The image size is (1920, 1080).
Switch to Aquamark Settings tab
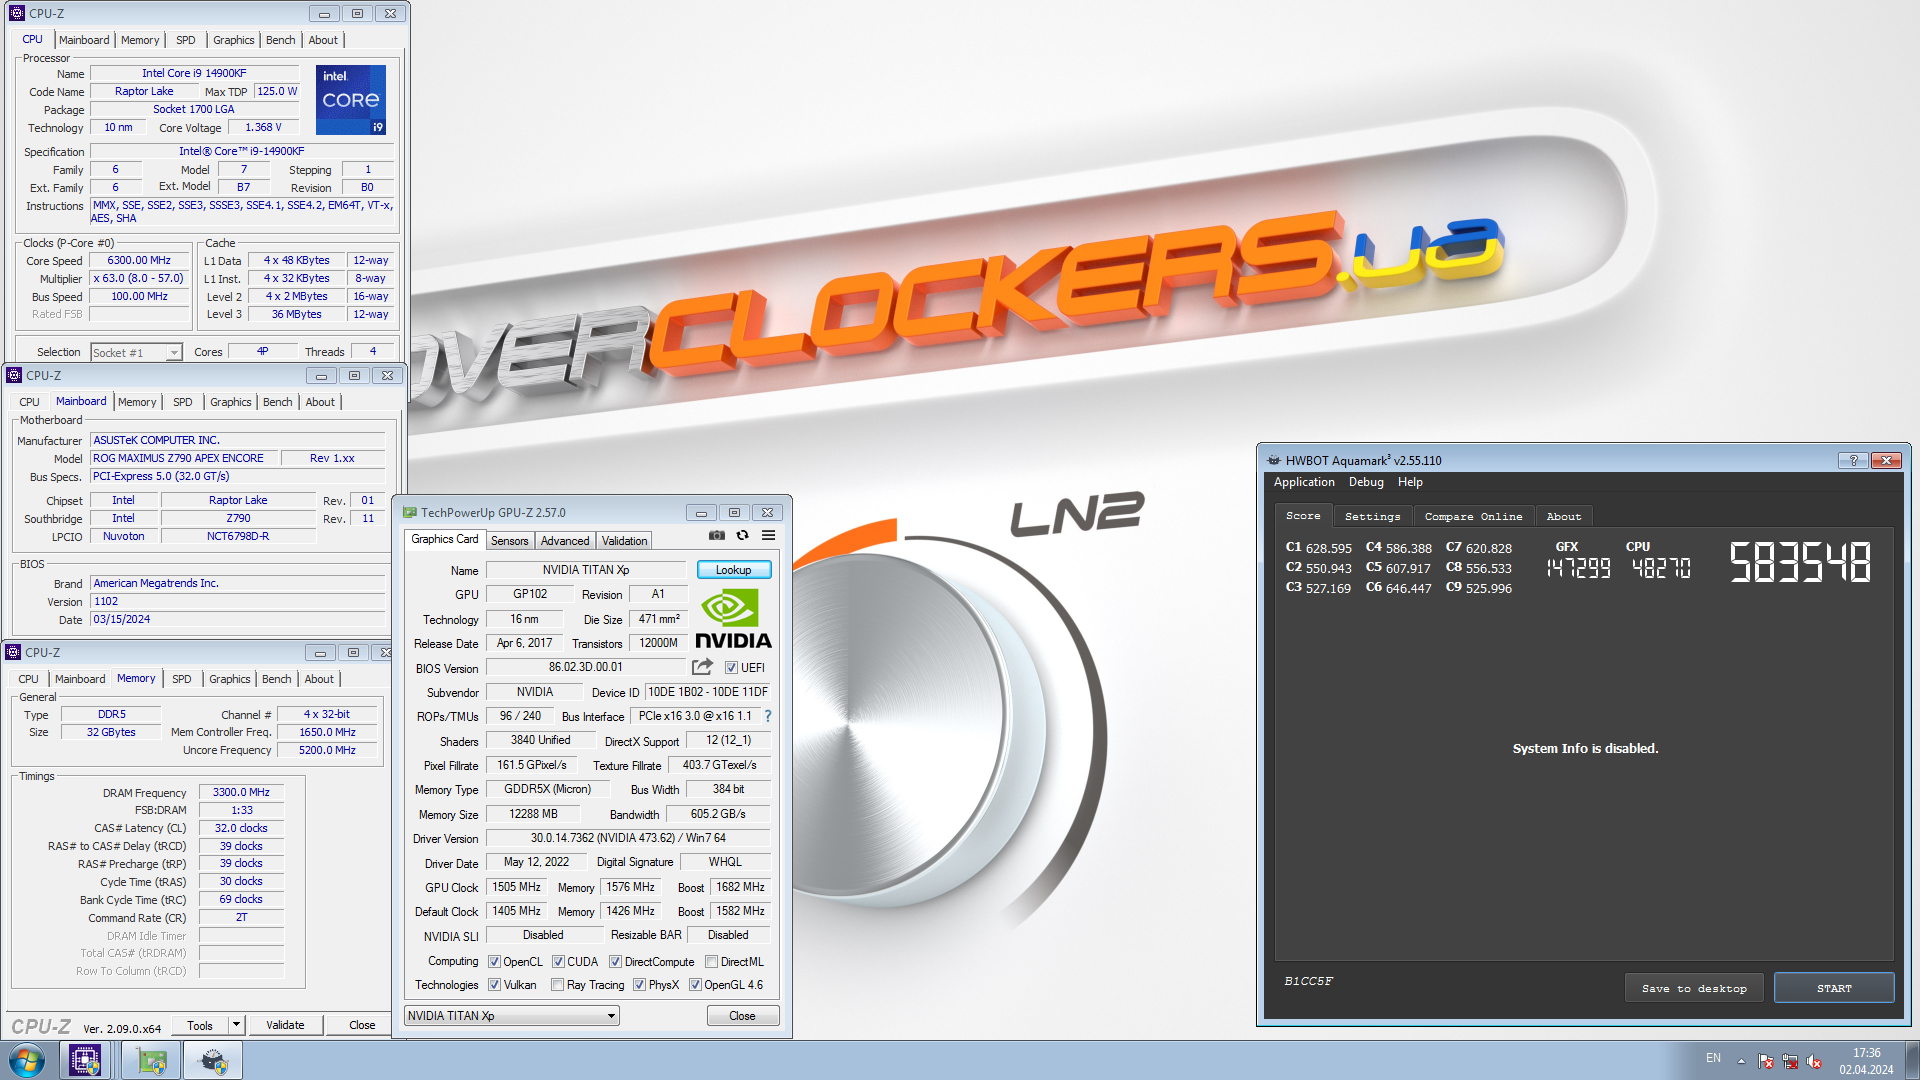coord(1372,517)
